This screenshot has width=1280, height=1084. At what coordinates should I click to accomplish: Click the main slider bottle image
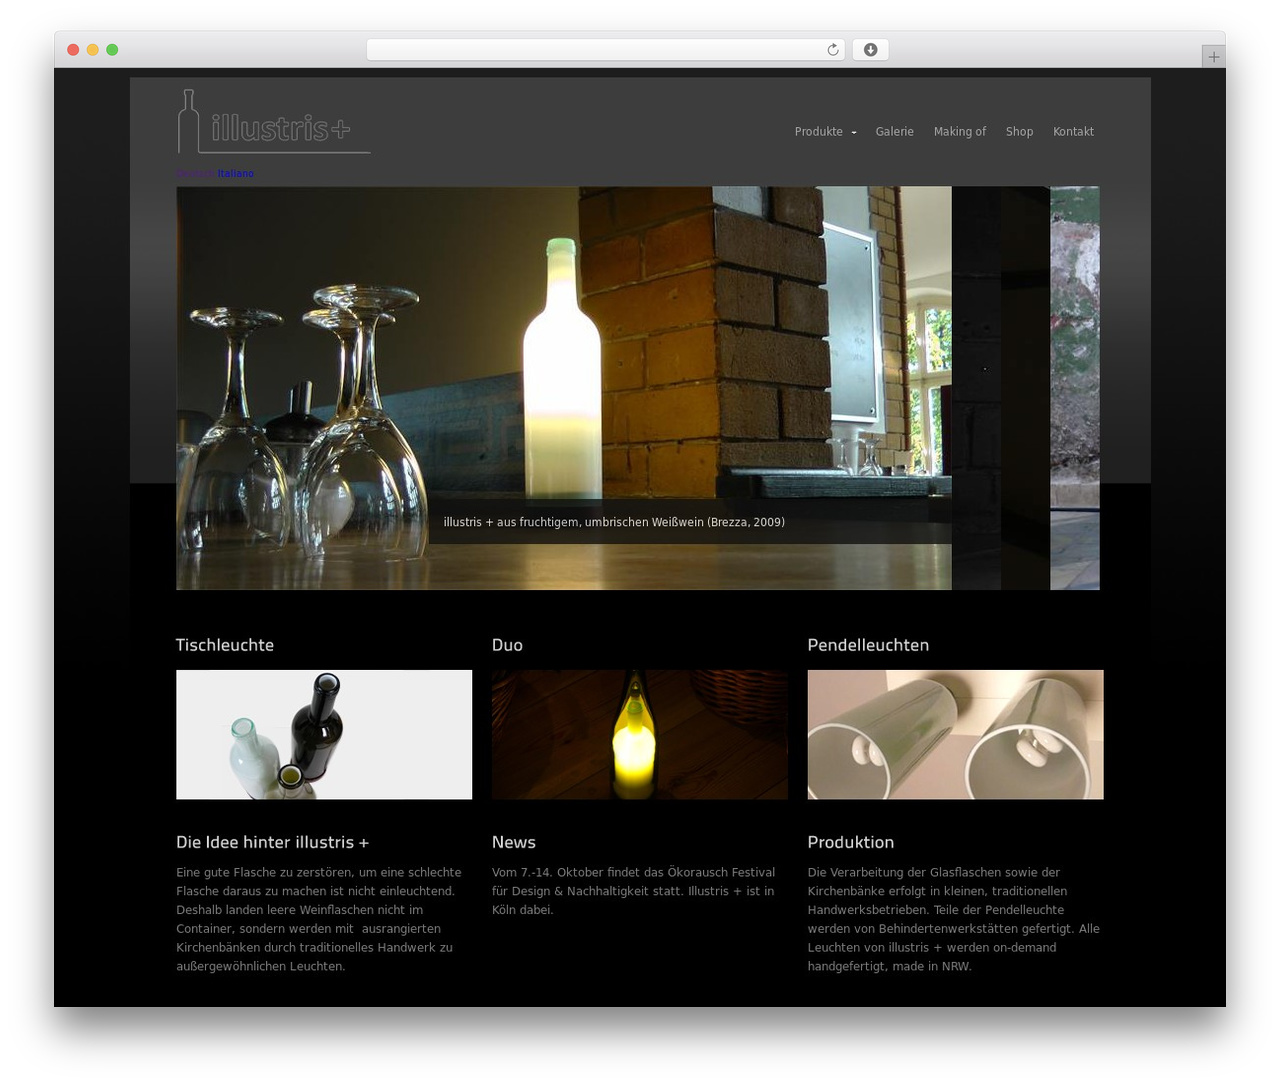[x=564, y=388]
